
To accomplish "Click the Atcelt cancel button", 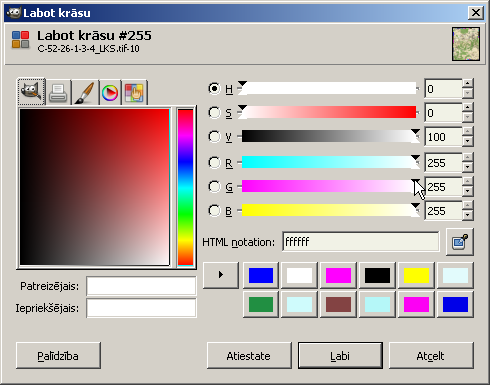I will (x=431, y=356).
